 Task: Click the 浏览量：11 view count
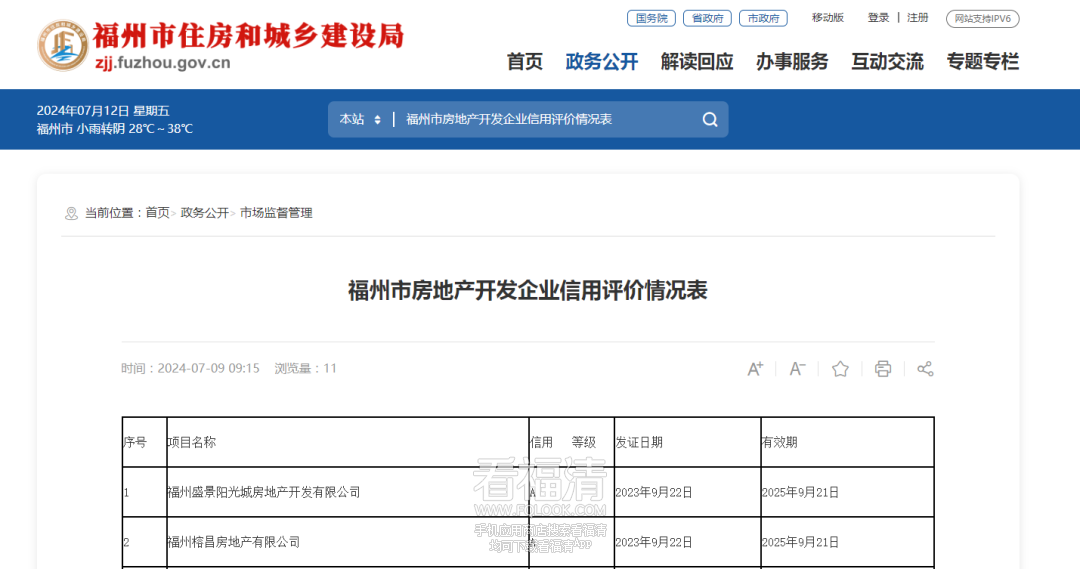tap(306, 369)
